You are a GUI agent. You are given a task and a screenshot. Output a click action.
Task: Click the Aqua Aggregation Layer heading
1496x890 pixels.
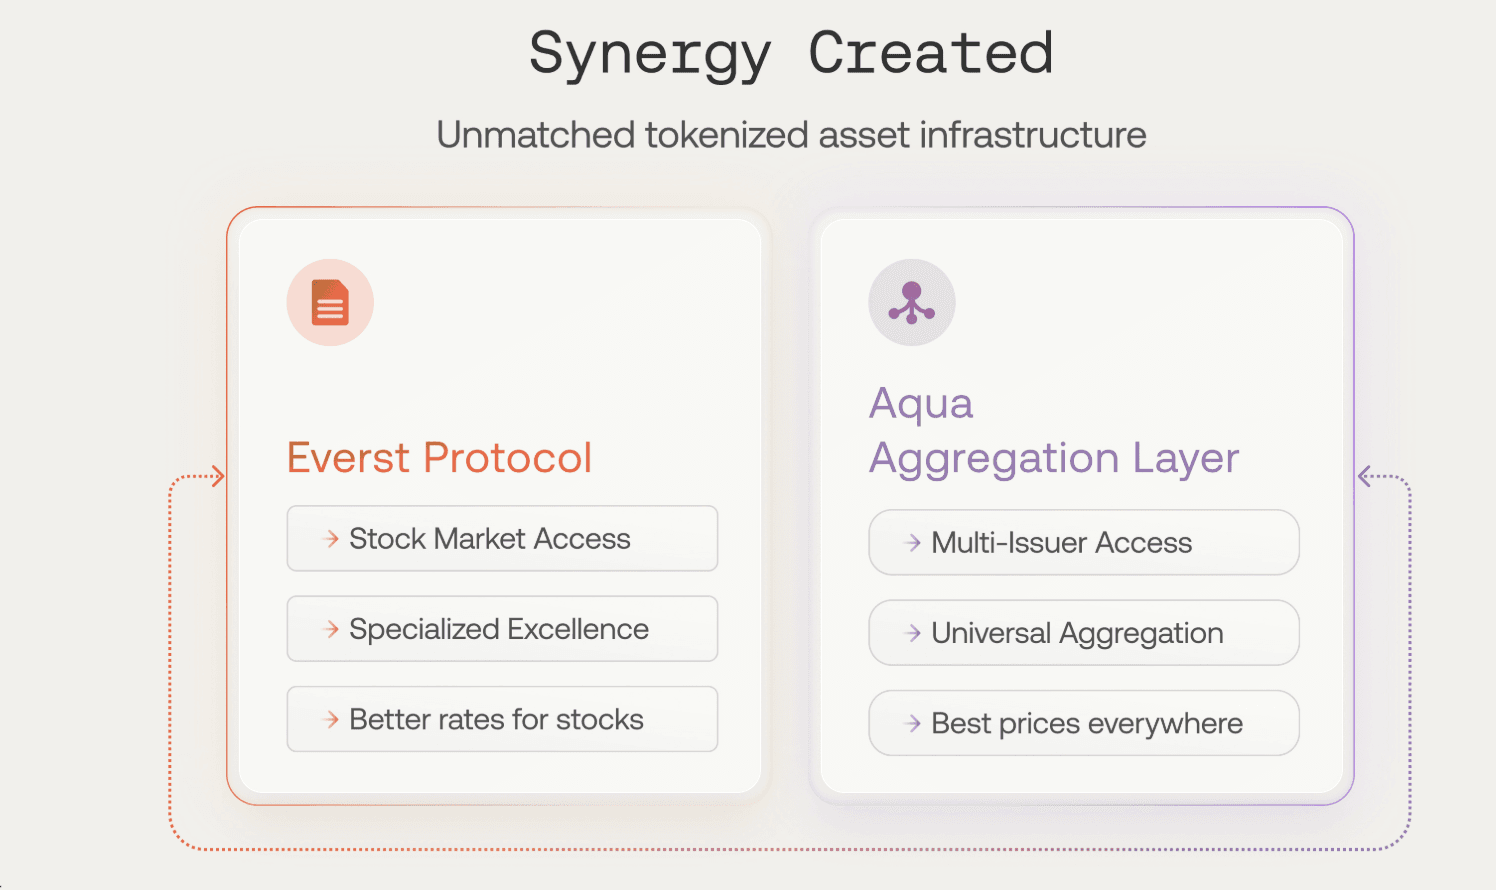coord(1054,432)
